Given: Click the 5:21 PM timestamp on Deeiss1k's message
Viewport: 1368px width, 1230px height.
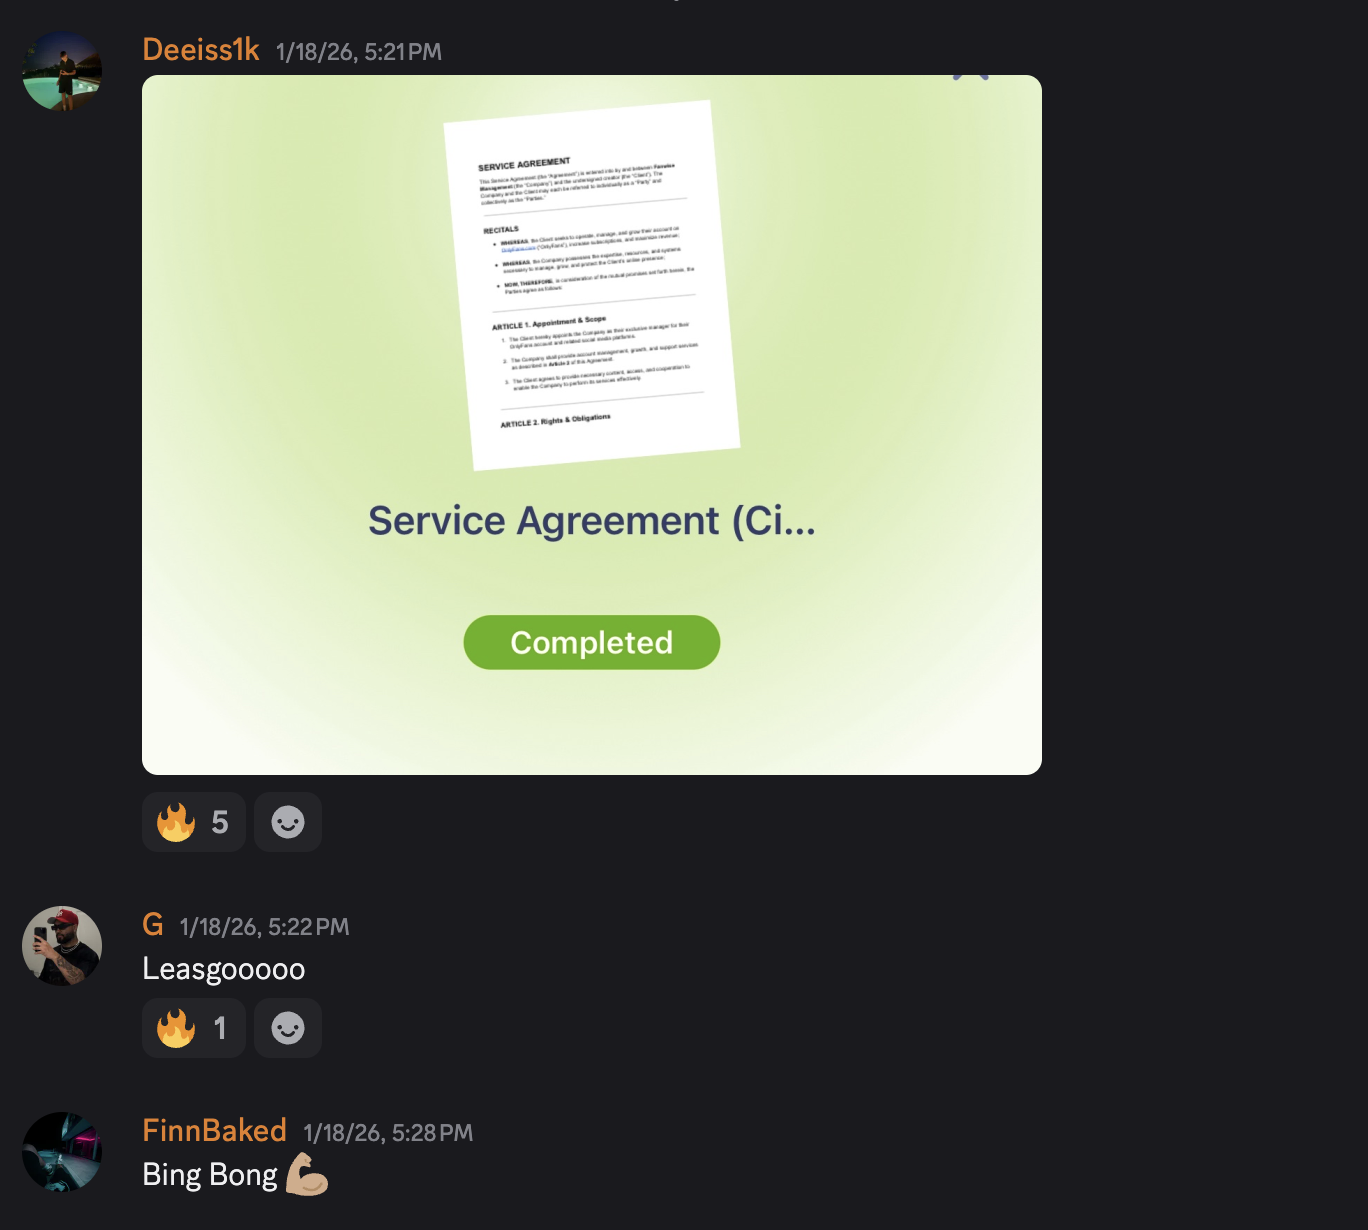Looking at the screenshot, I should pyautogui.click(x=359, y=52).
